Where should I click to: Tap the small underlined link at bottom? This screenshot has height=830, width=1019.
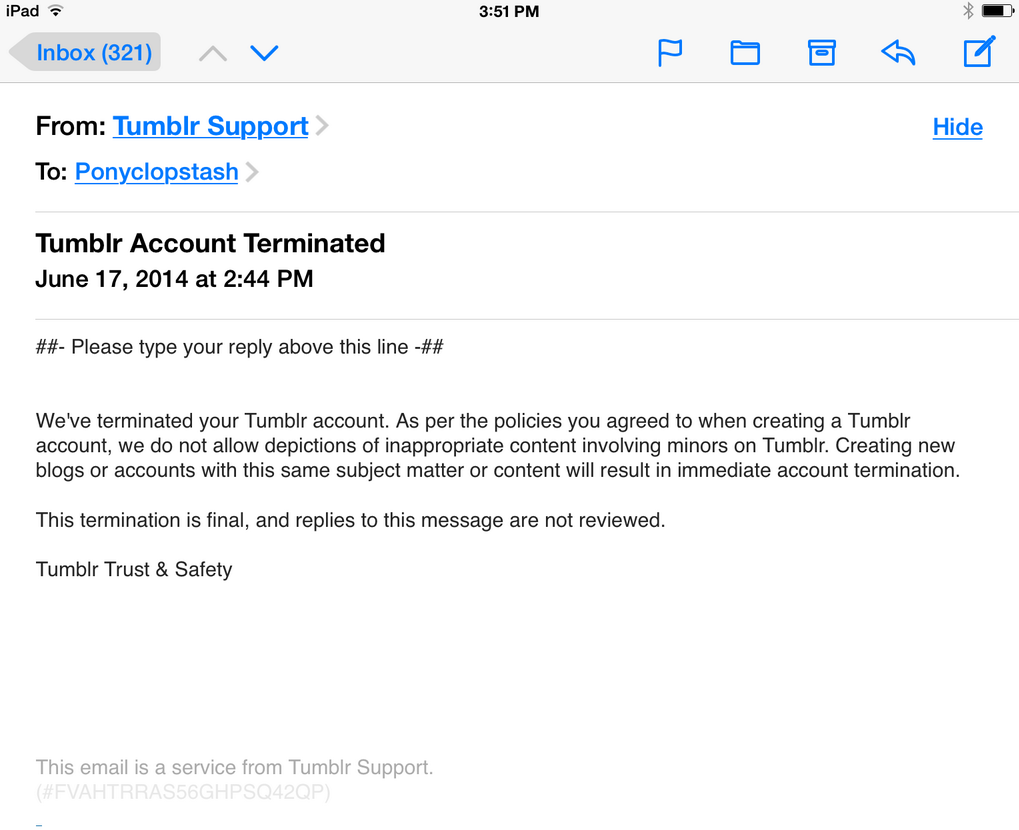pos(39,825)
